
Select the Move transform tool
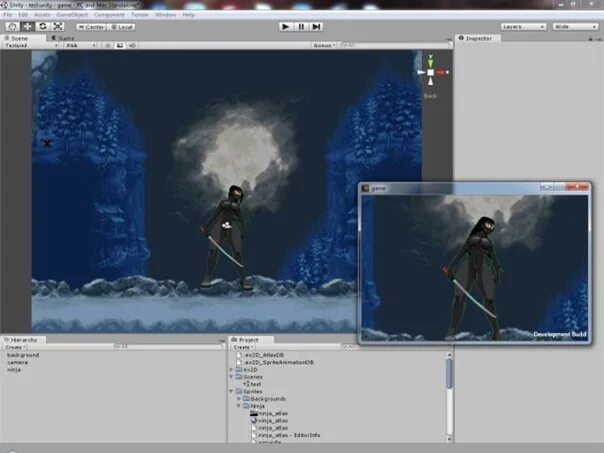coord(27,26)
